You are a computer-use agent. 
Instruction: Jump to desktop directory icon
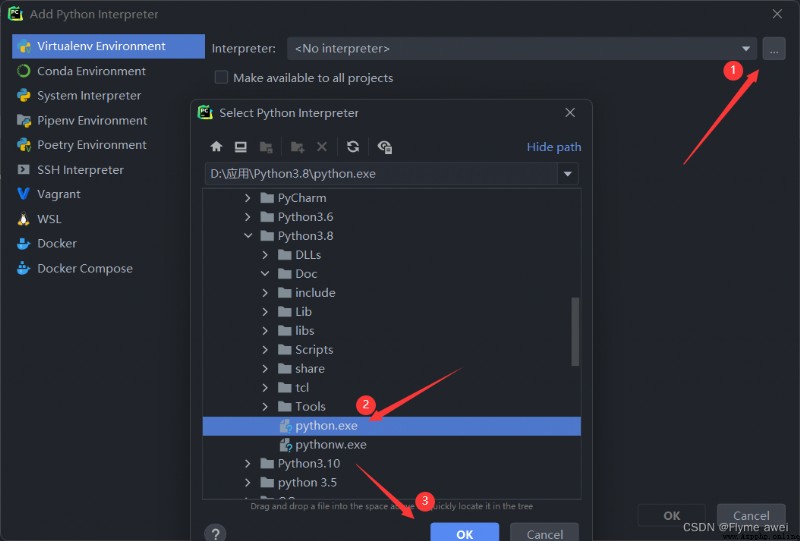tap(241, 147)
